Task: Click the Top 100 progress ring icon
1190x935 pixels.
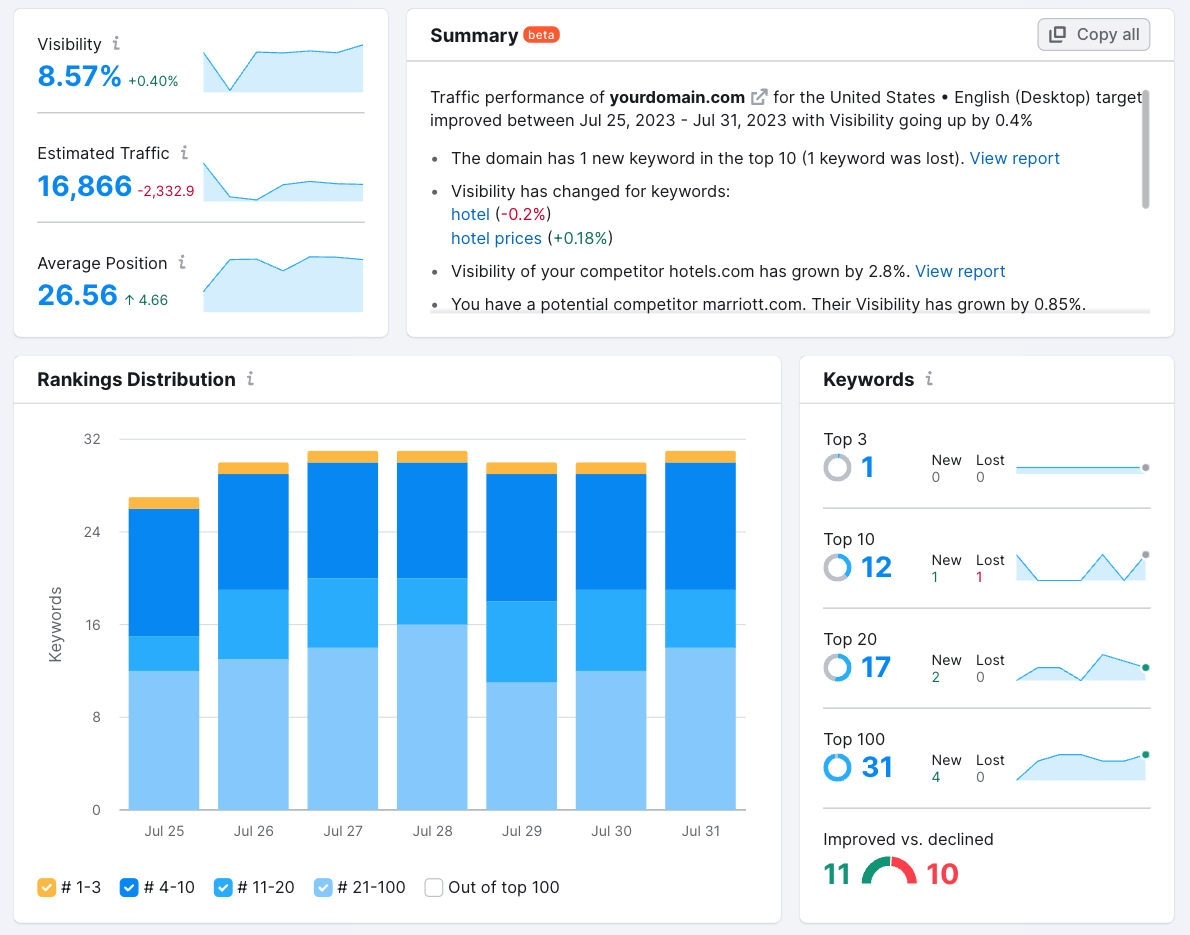Action: [837, 767]
